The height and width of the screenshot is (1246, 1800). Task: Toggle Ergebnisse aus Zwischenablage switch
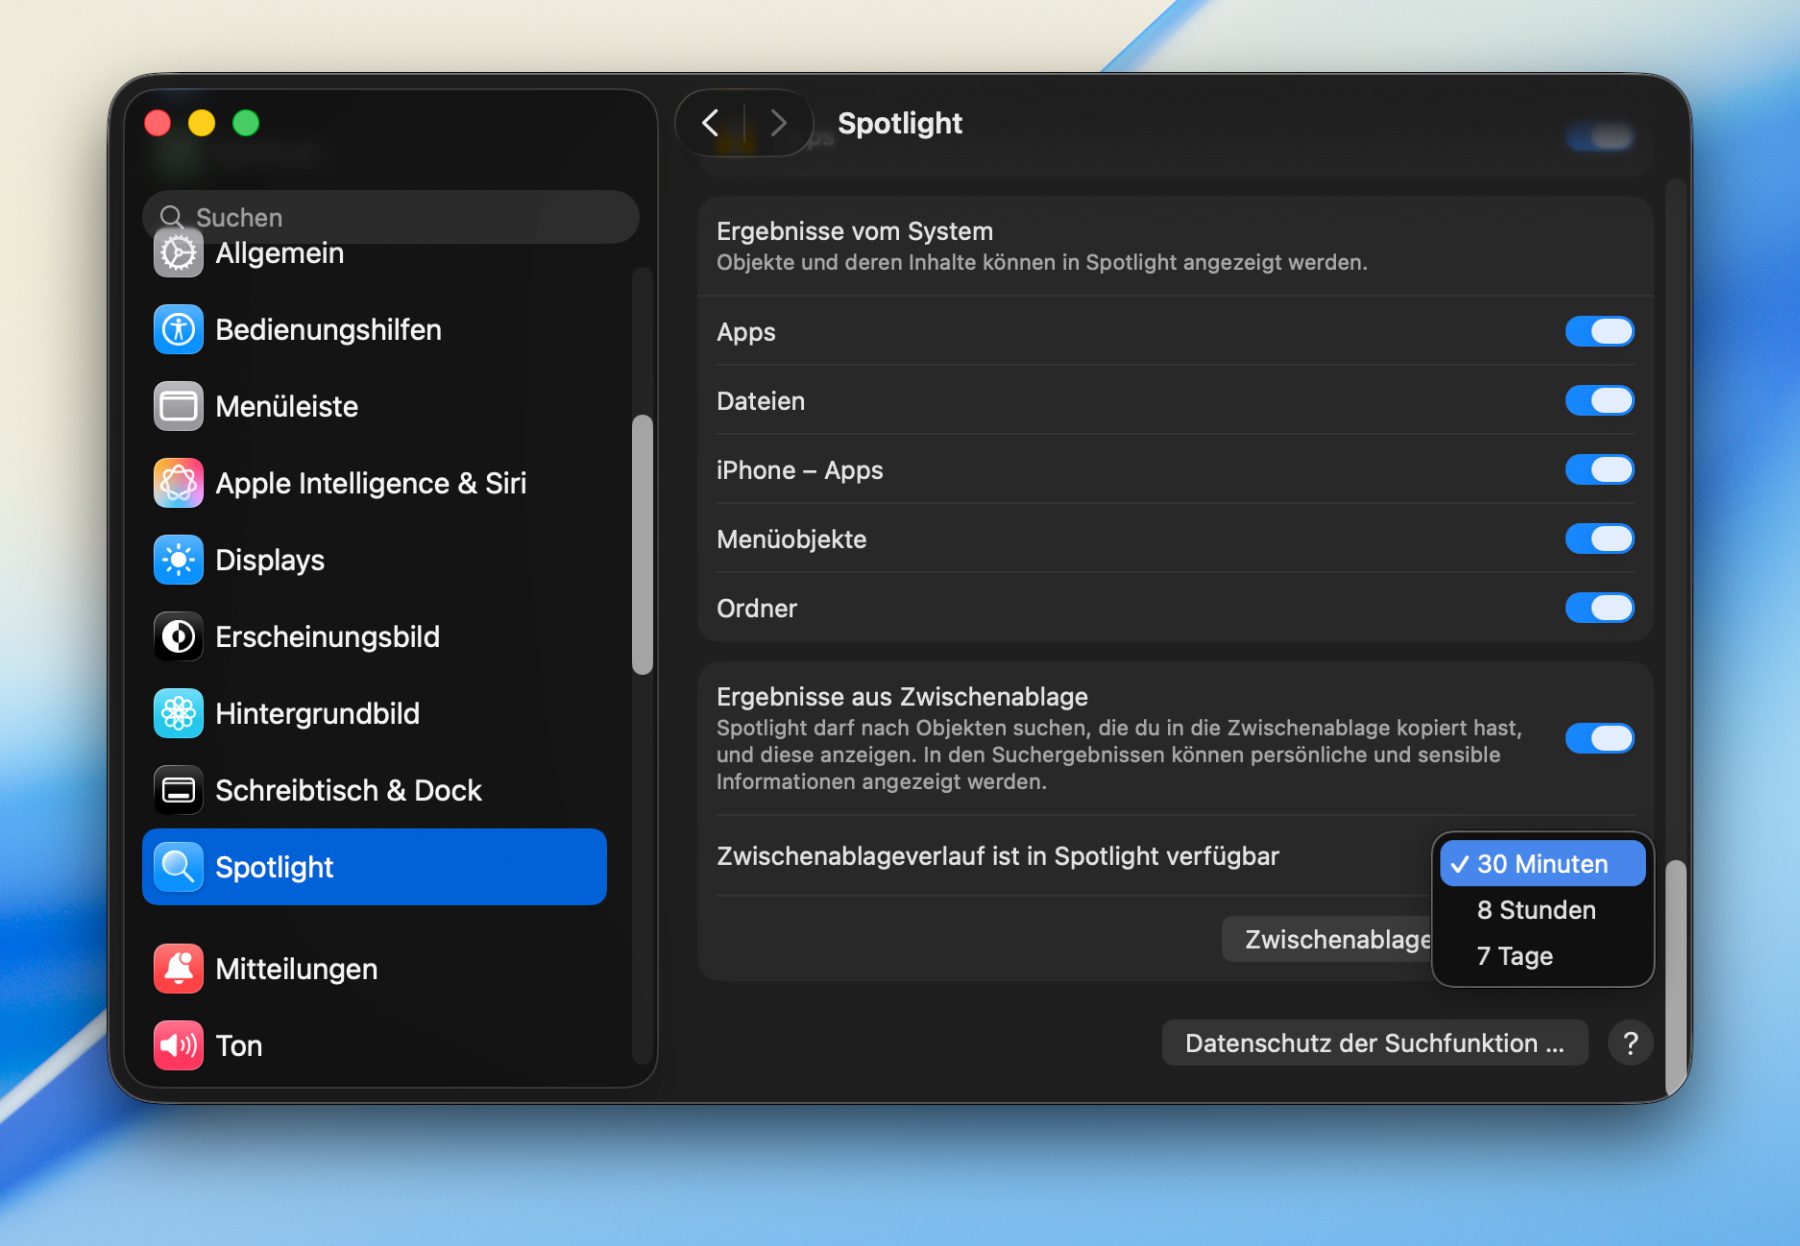pyautogui.click(x=1598, y=739)
